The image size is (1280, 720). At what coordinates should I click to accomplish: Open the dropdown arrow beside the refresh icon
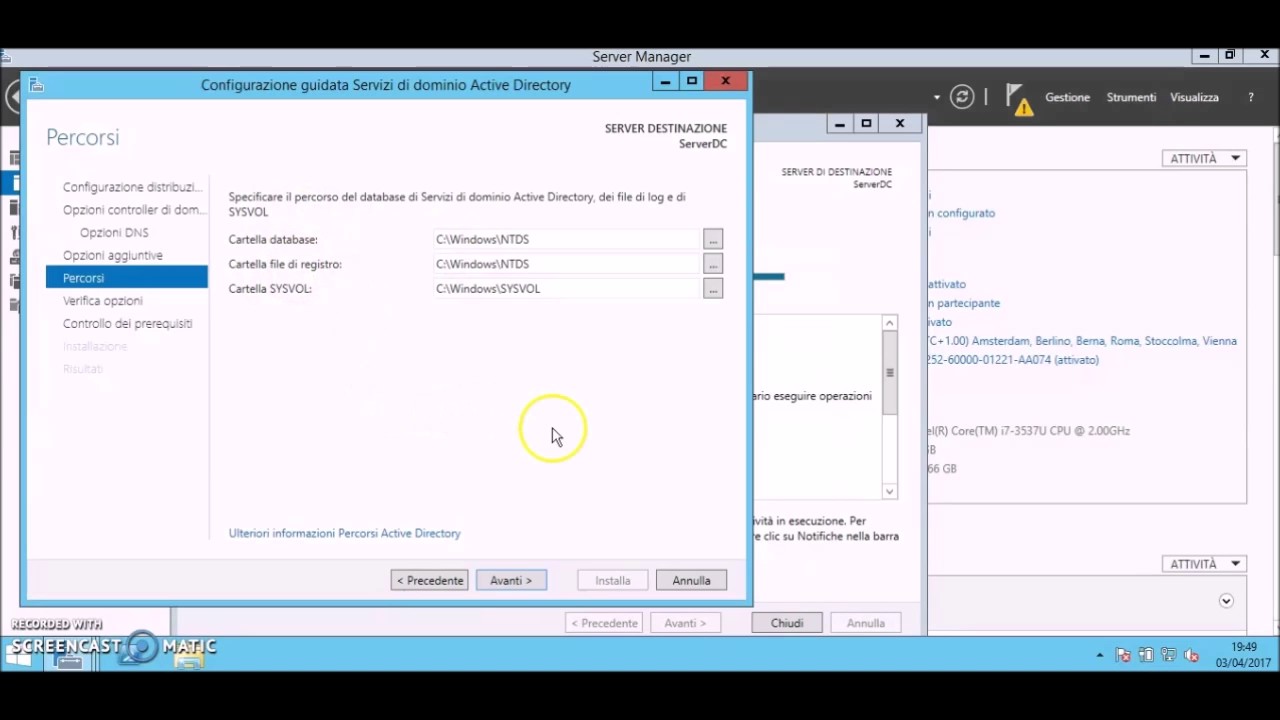[x=937, y=98]
